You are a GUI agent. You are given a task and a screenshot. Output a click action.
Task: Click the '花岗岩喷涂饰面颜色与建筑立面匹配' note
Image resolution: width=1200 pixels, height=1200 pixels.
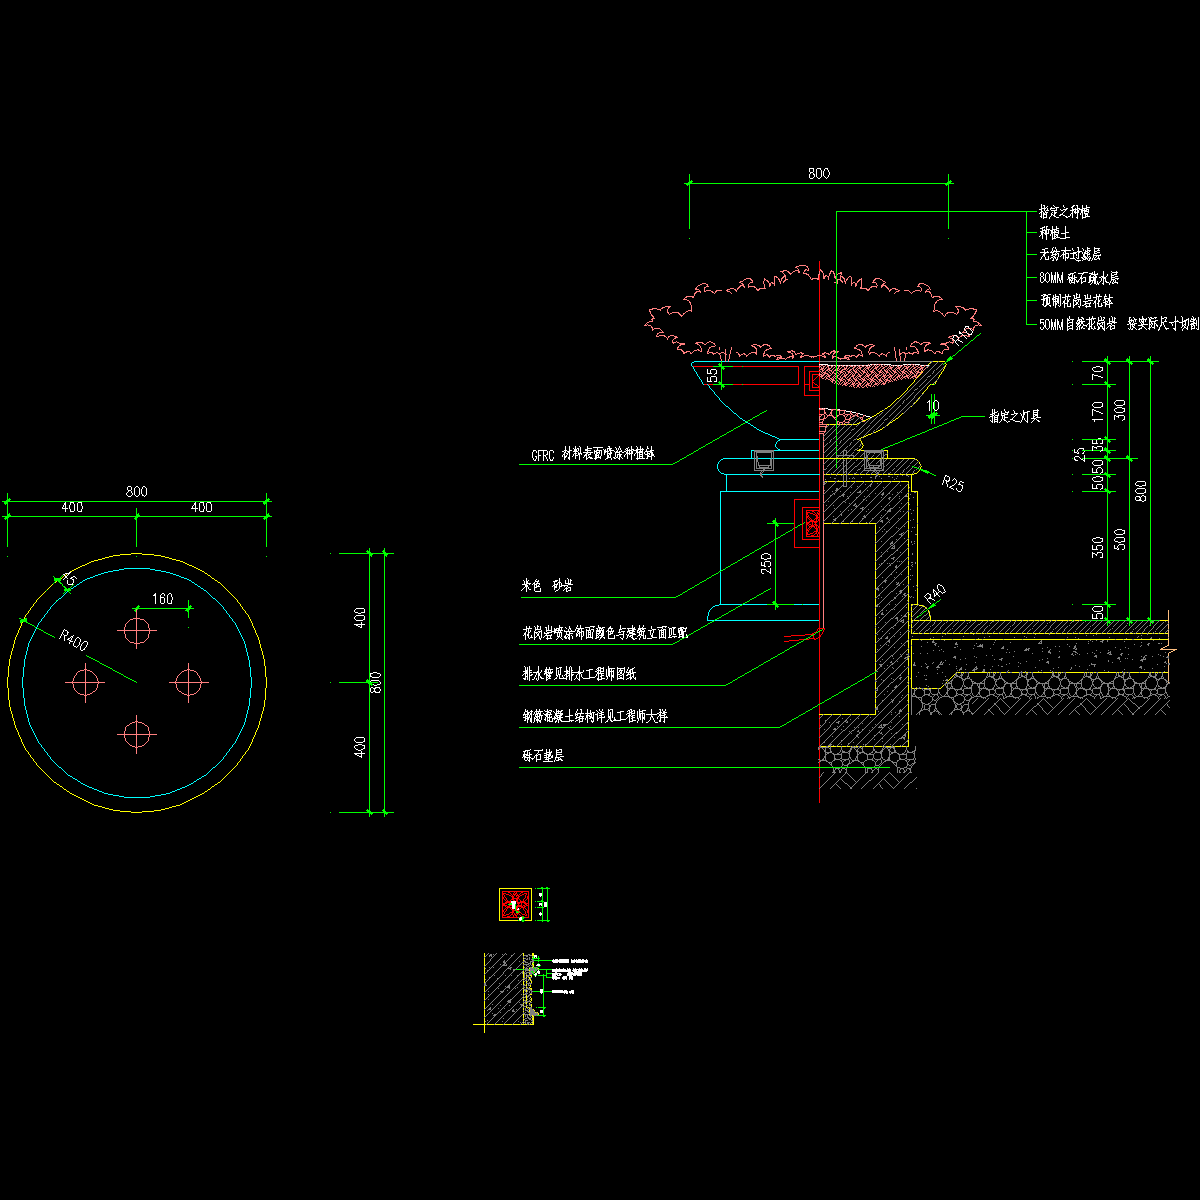[x=604, y=632]
